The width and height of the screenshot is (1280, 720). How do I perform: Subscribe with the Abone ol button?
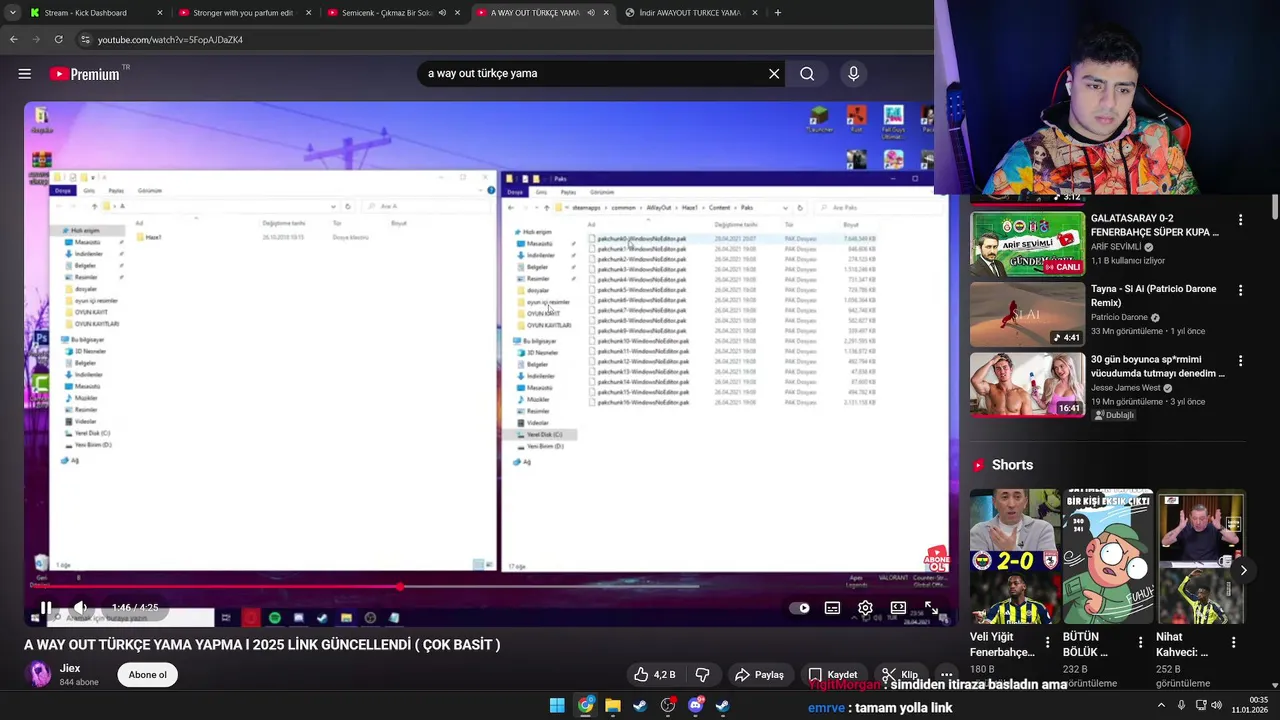click(147, 675)
